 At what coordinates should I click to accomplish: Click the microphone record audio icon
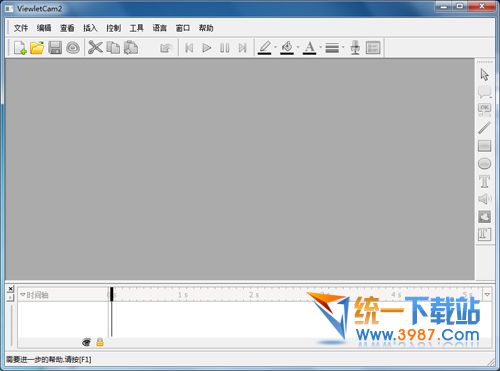(x=355, y=48)
